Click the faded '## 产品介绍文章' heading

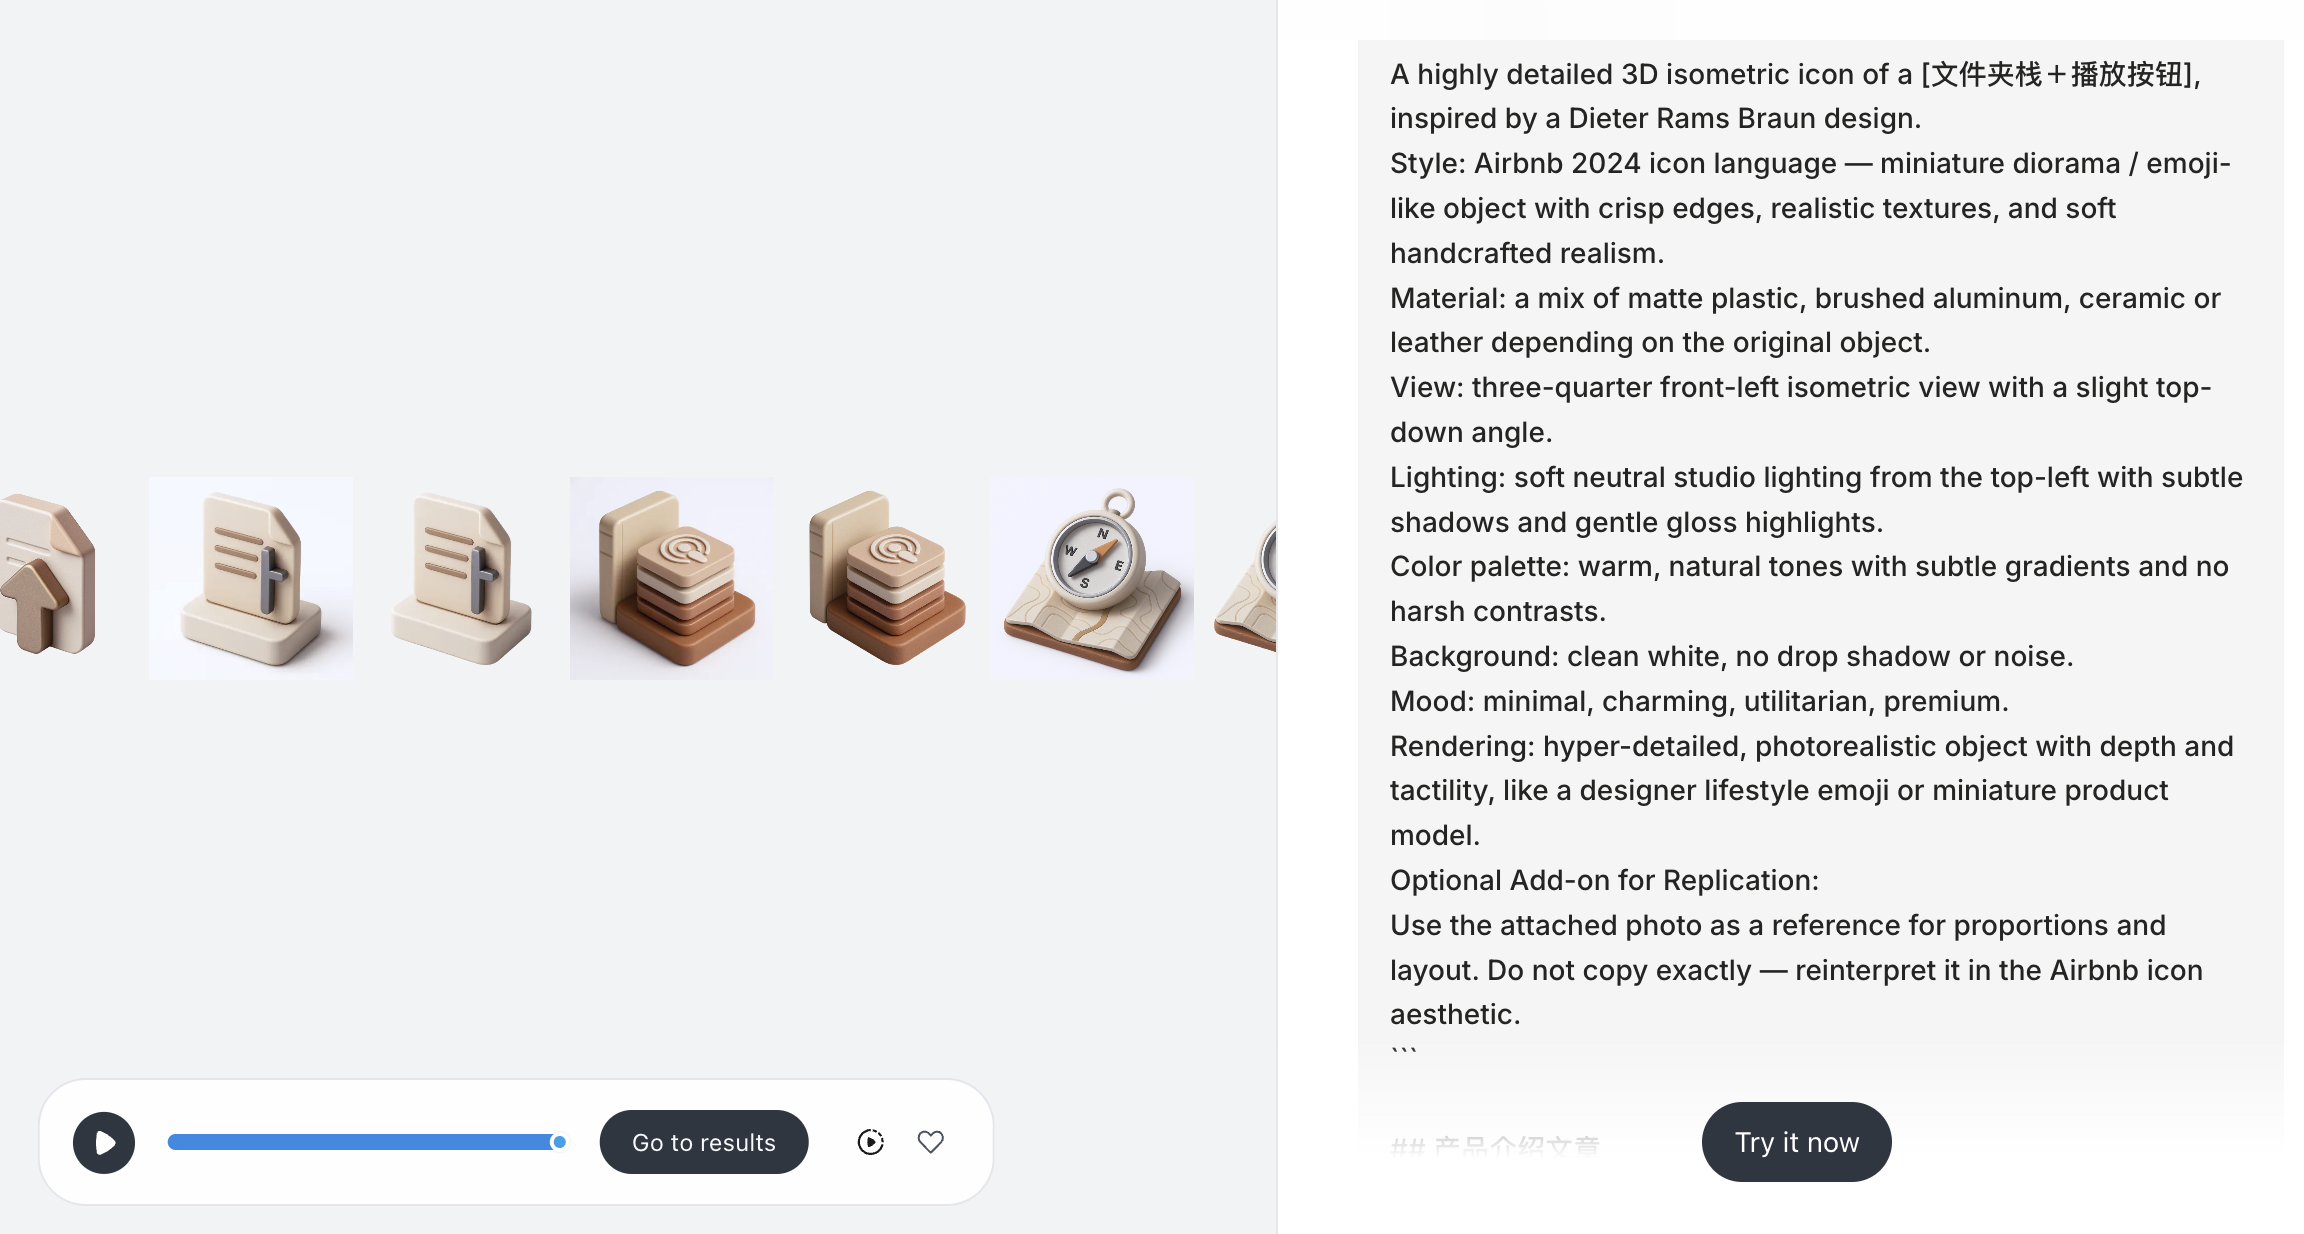[x=1495, y=1146]
